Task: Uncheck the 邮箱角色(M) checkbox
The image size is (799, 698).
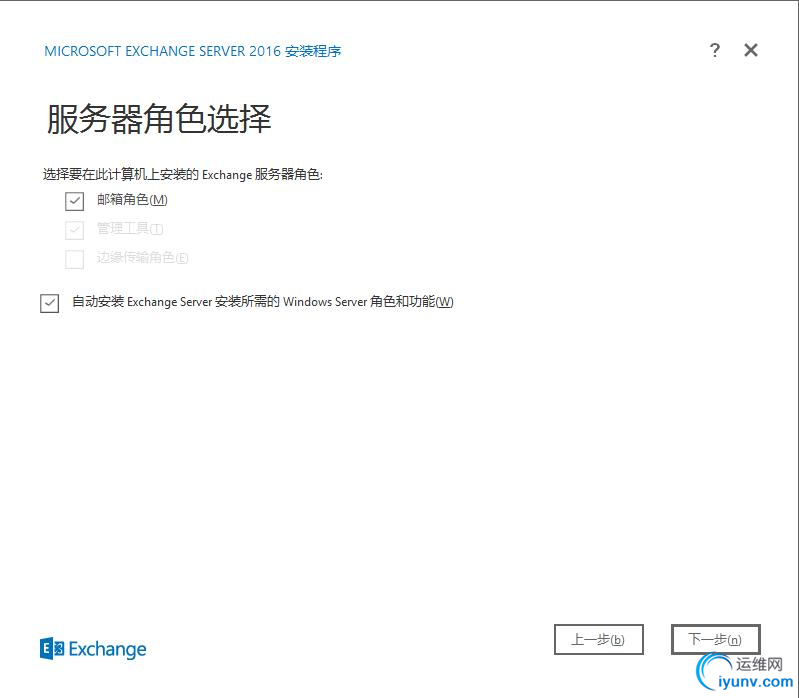Action: tap(74, 201)
